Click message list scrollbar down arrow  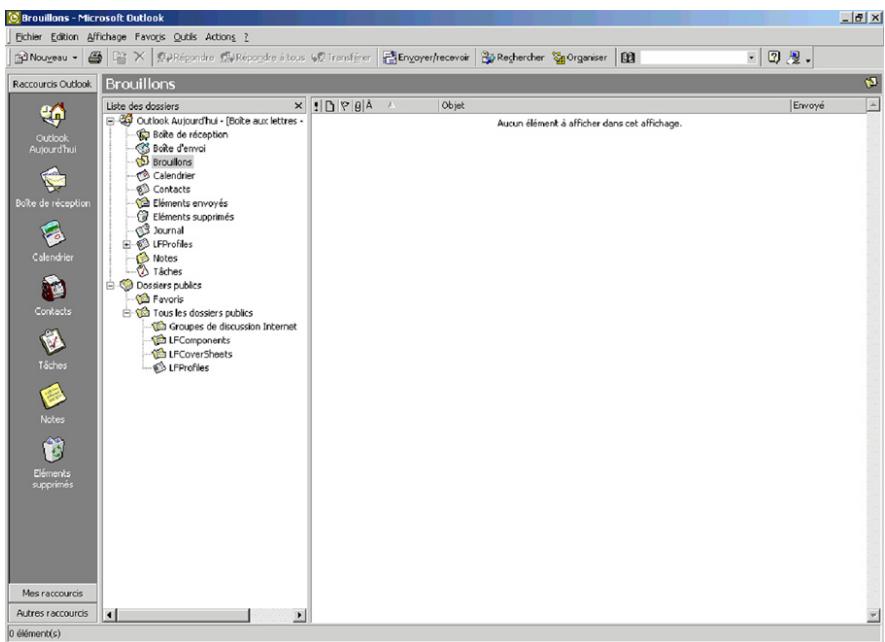coord(874,615)
